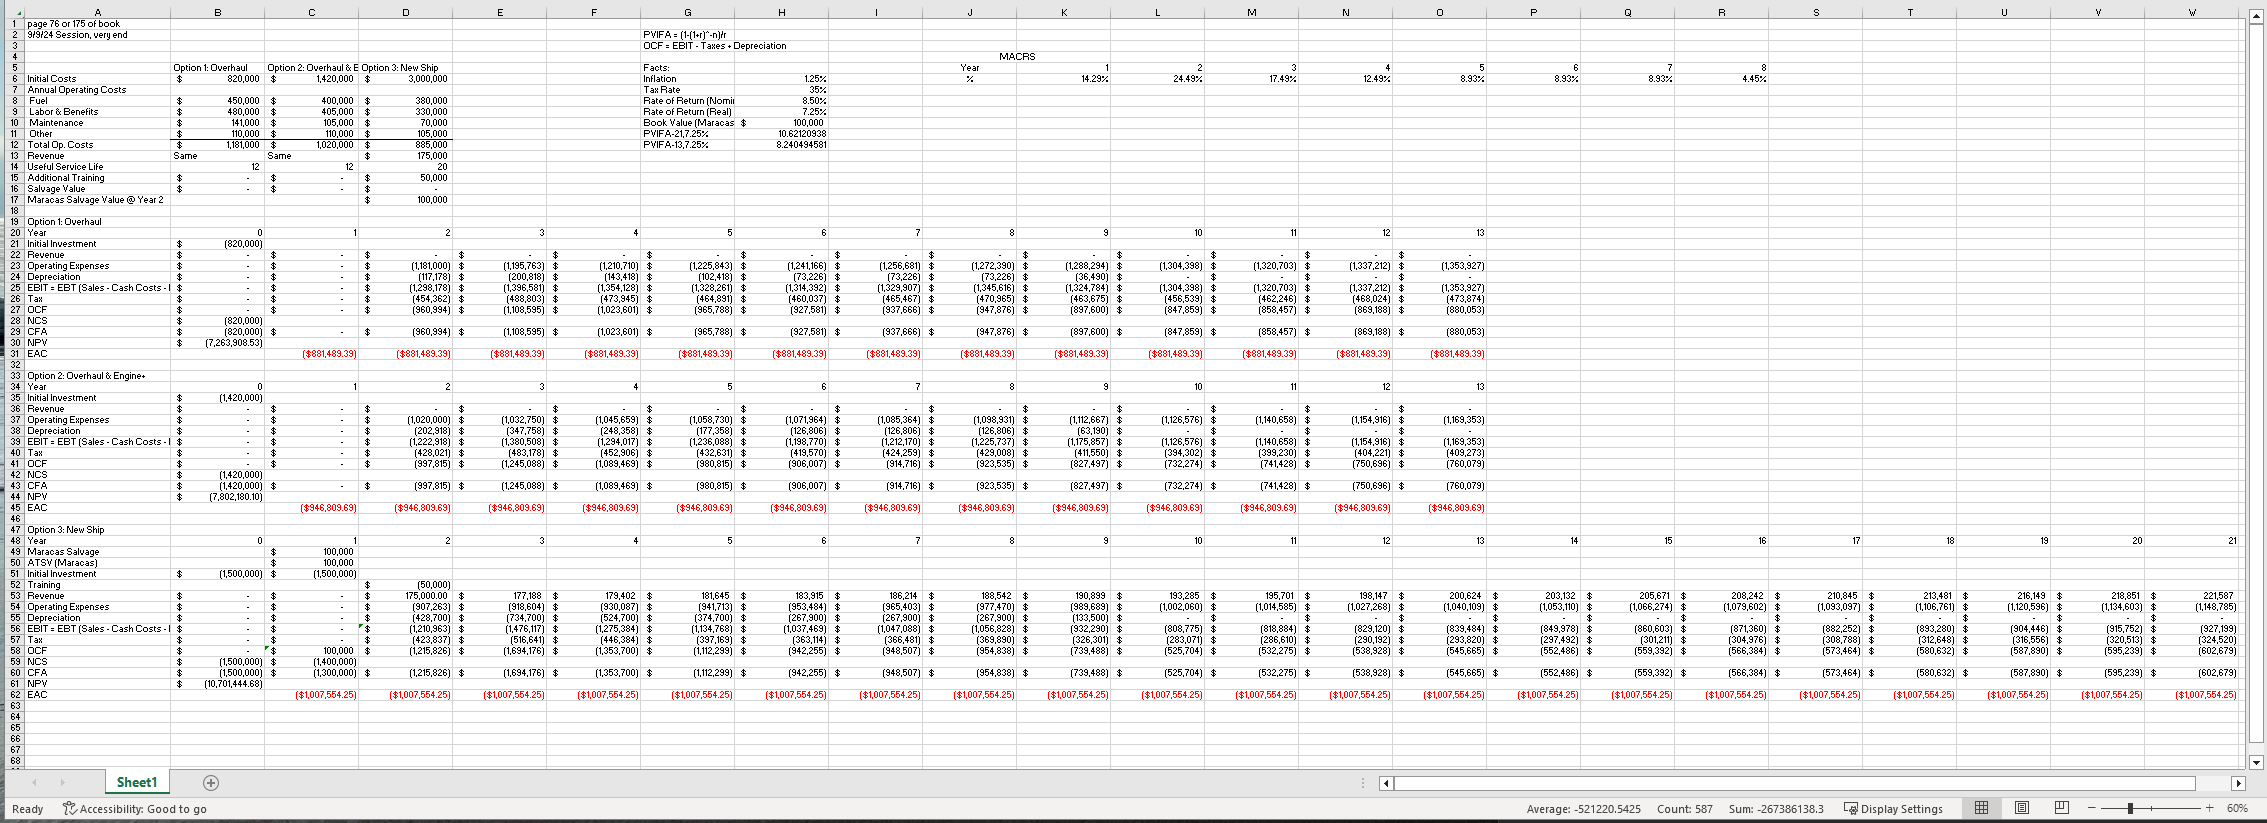Select the NPV value (7,802,180.10)

point(218,497)
